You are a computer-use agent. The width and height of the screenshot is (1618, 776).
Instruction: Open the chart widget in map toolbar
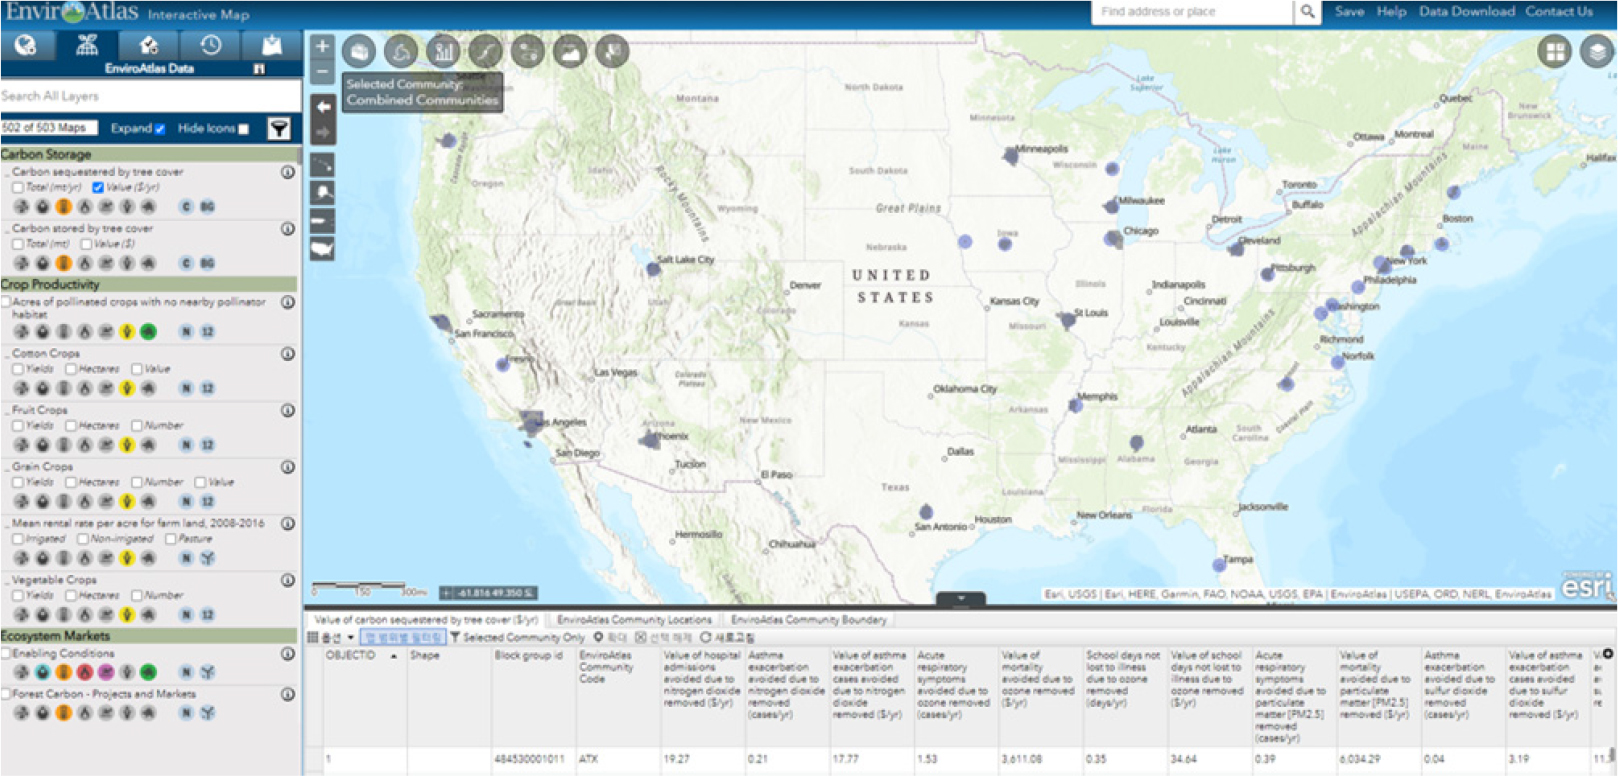pos(443,52)
